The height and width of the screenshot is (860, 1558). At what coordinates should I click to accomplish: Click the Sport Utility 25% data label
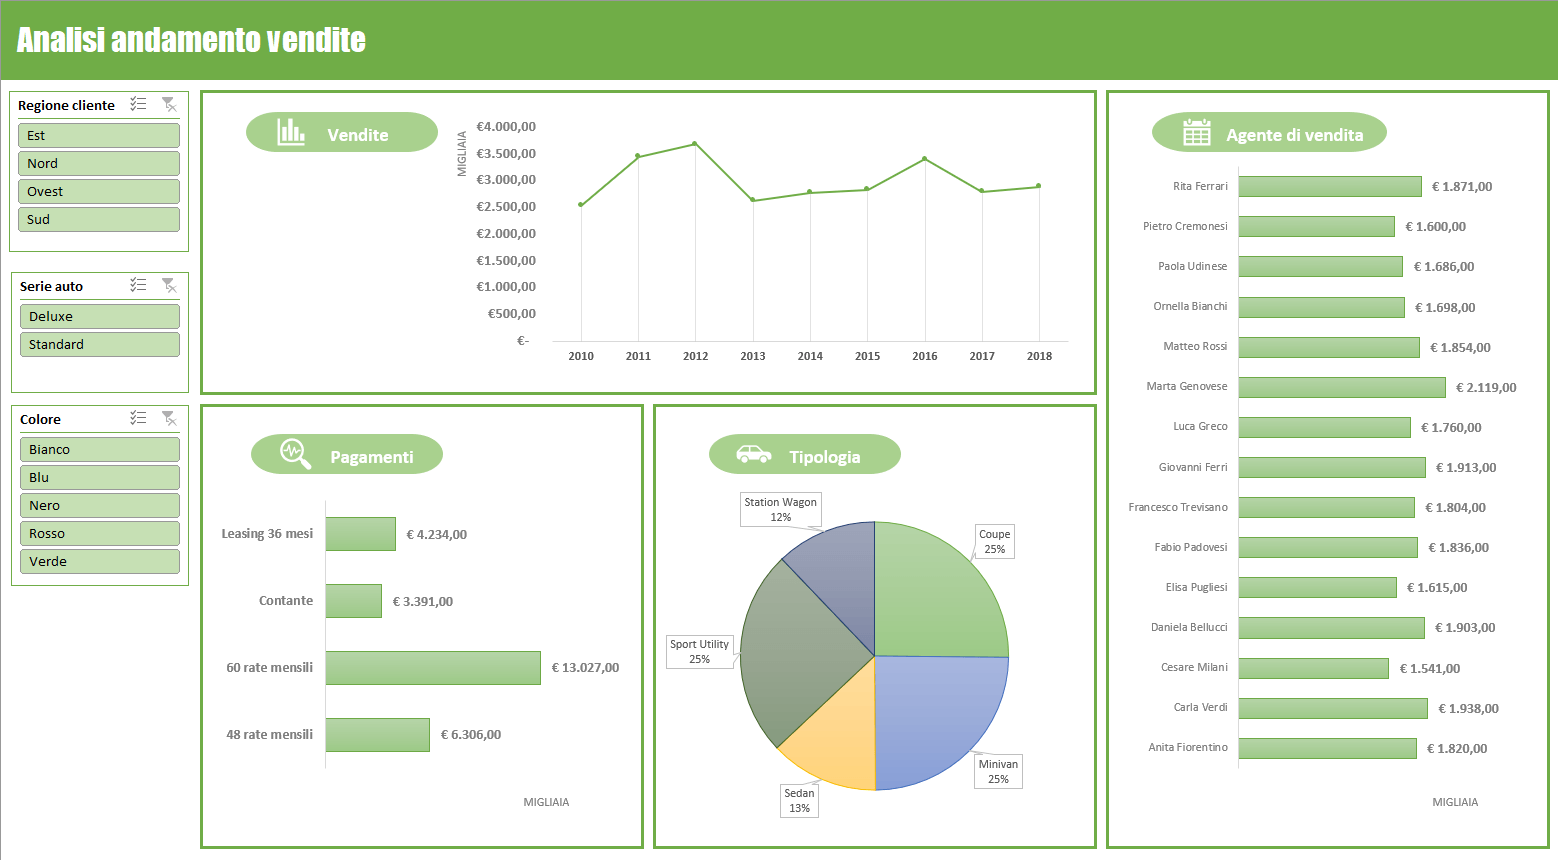pos(699,651)
